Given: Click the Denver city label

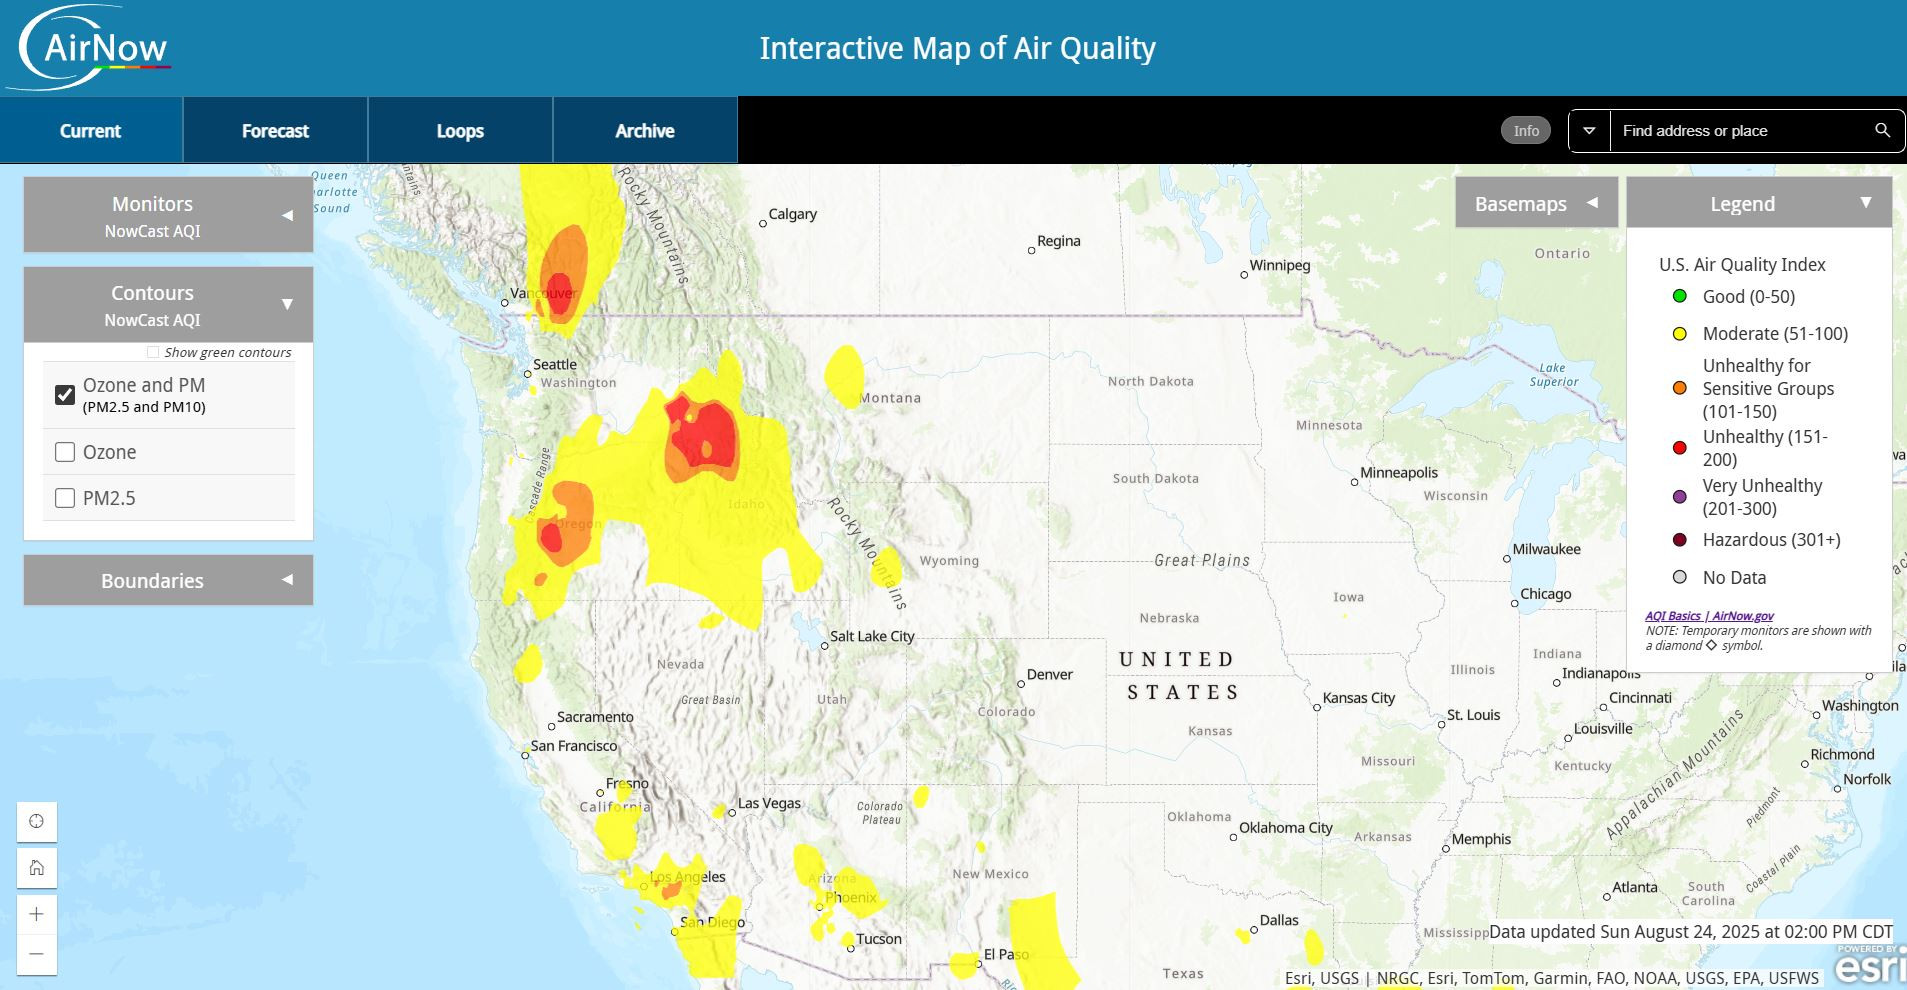Looking at the screenshot, I should click(1049, 675).
